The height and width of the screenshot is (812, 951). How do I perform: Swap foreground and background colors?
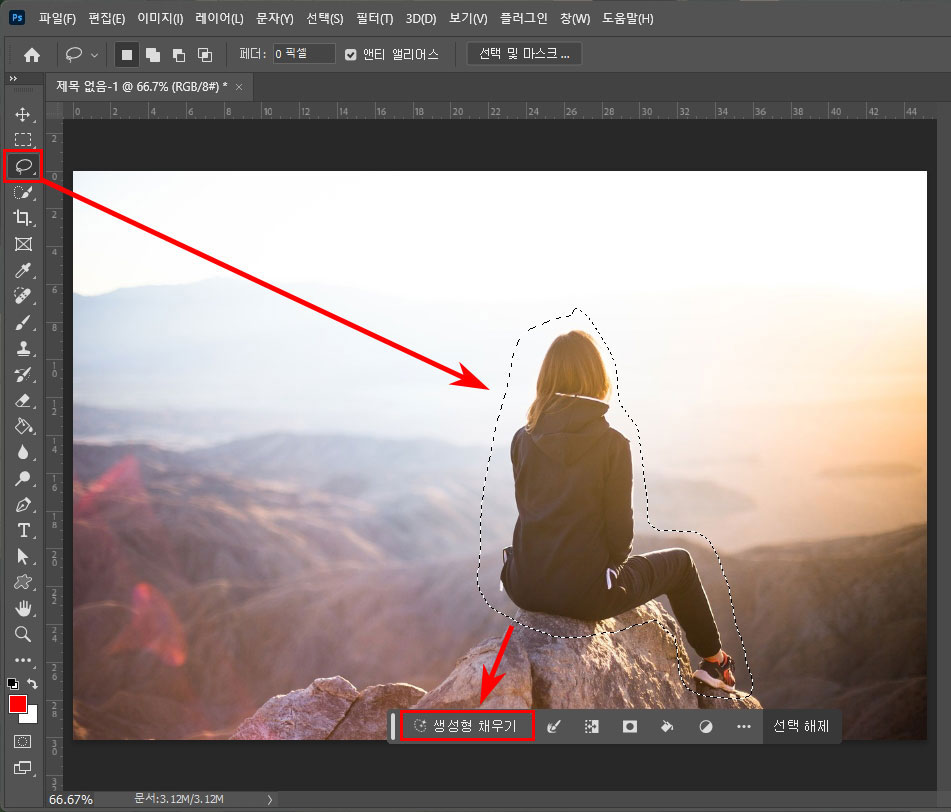pos(33,683)
